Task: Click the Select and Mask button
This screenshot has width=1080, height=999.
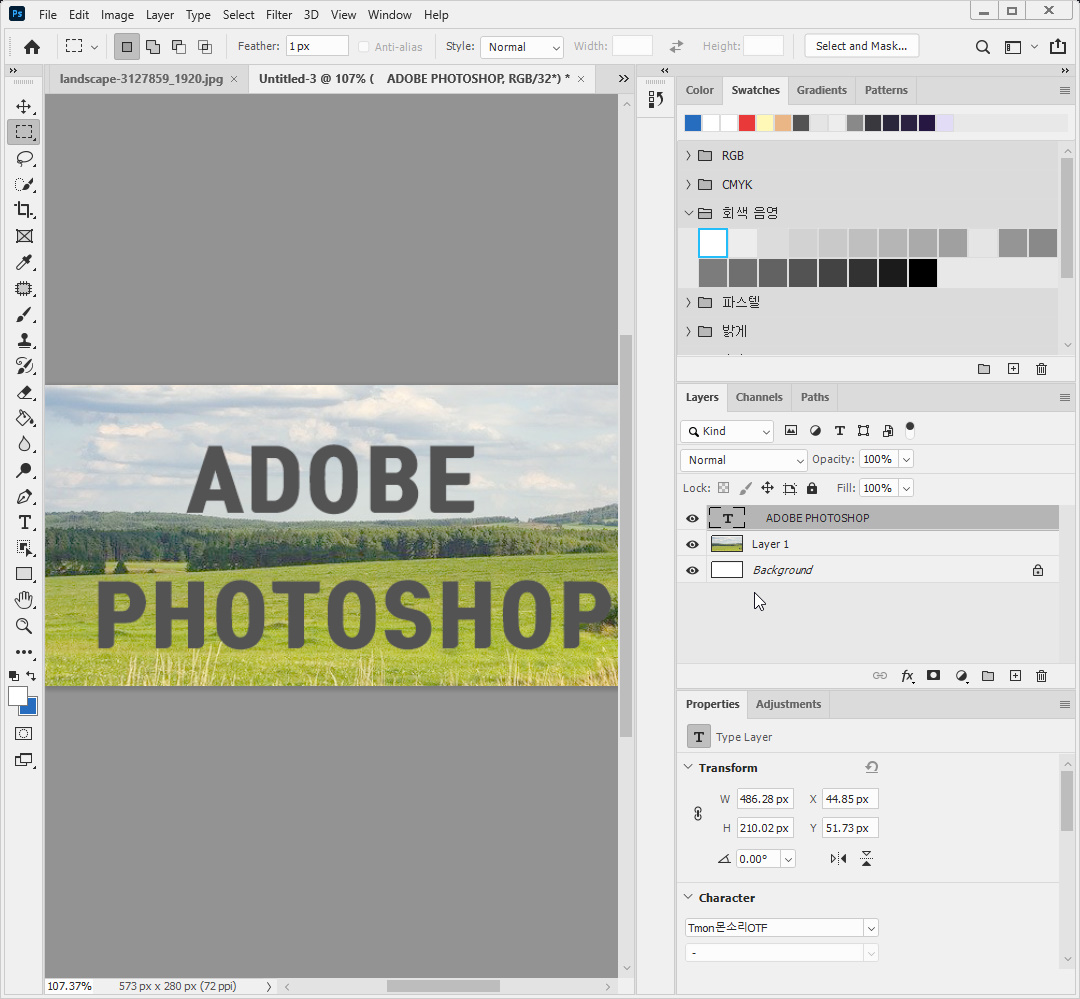Action: (x=861, y=46)
